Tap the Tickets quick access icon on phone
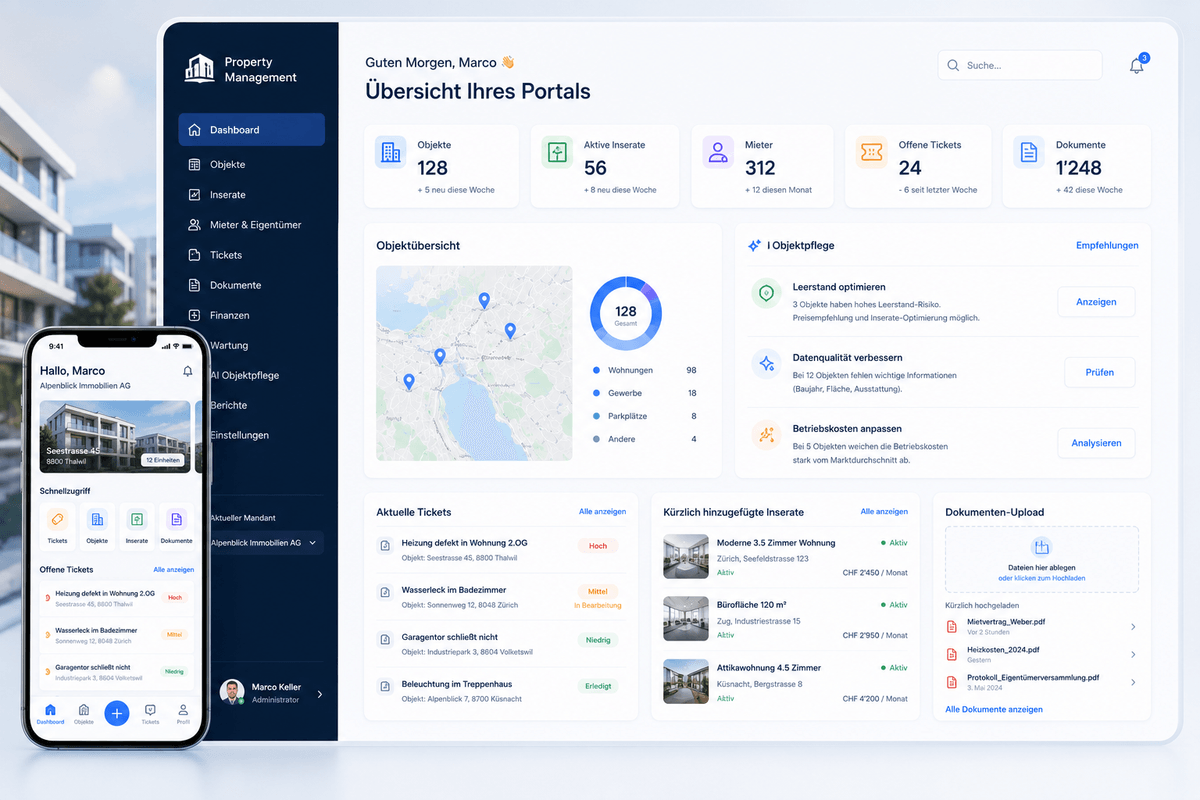 coord(57,519)
